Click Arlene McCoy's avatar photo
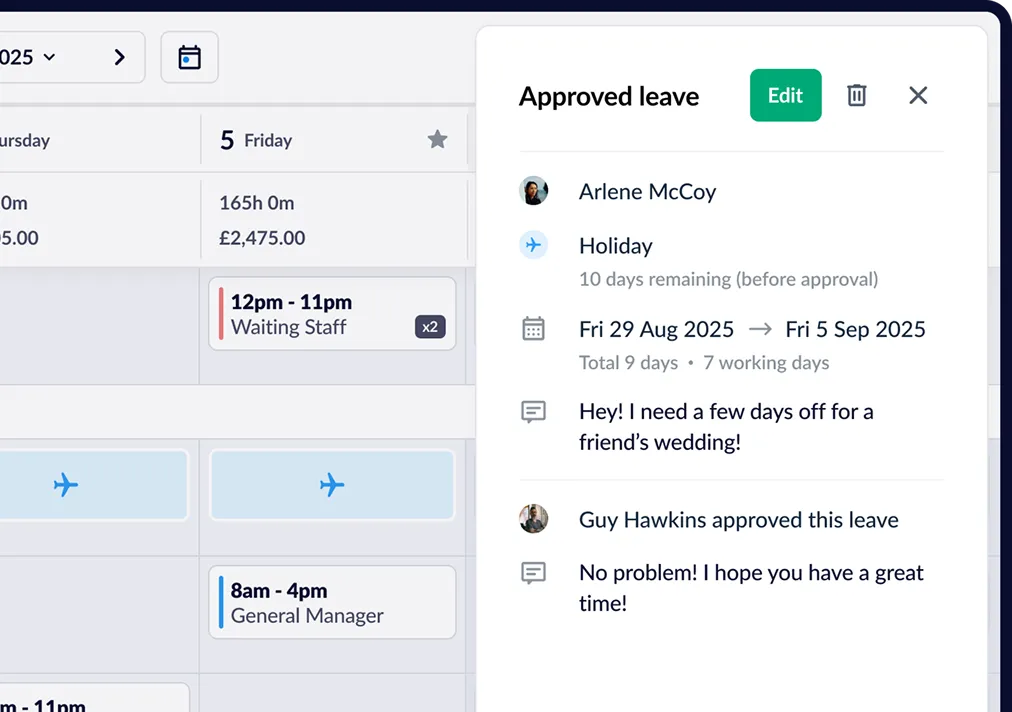Screen dimensions: 1012x712 pos(533,190)
